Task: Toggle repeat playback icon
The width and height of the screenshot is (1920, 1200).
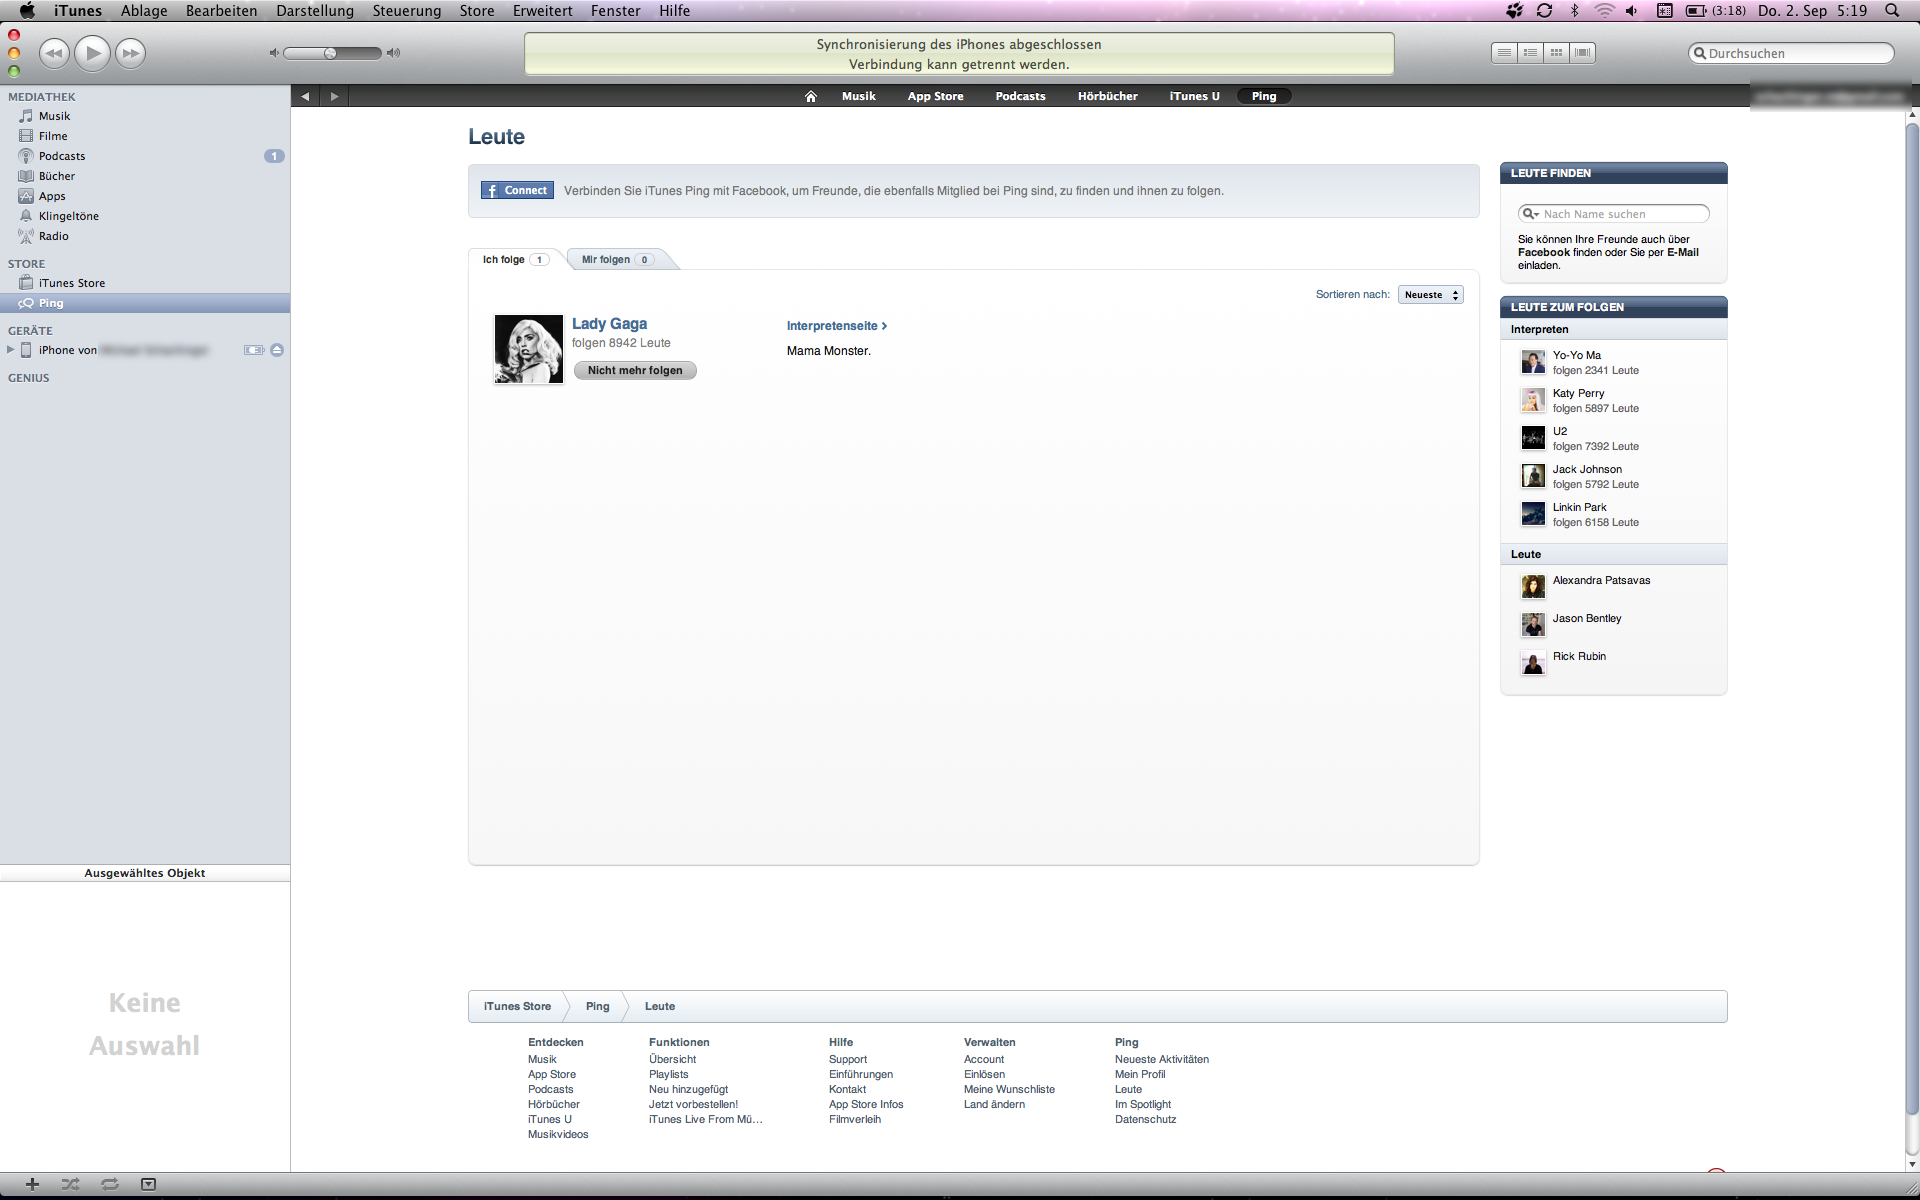Action: click(110, 1184)
